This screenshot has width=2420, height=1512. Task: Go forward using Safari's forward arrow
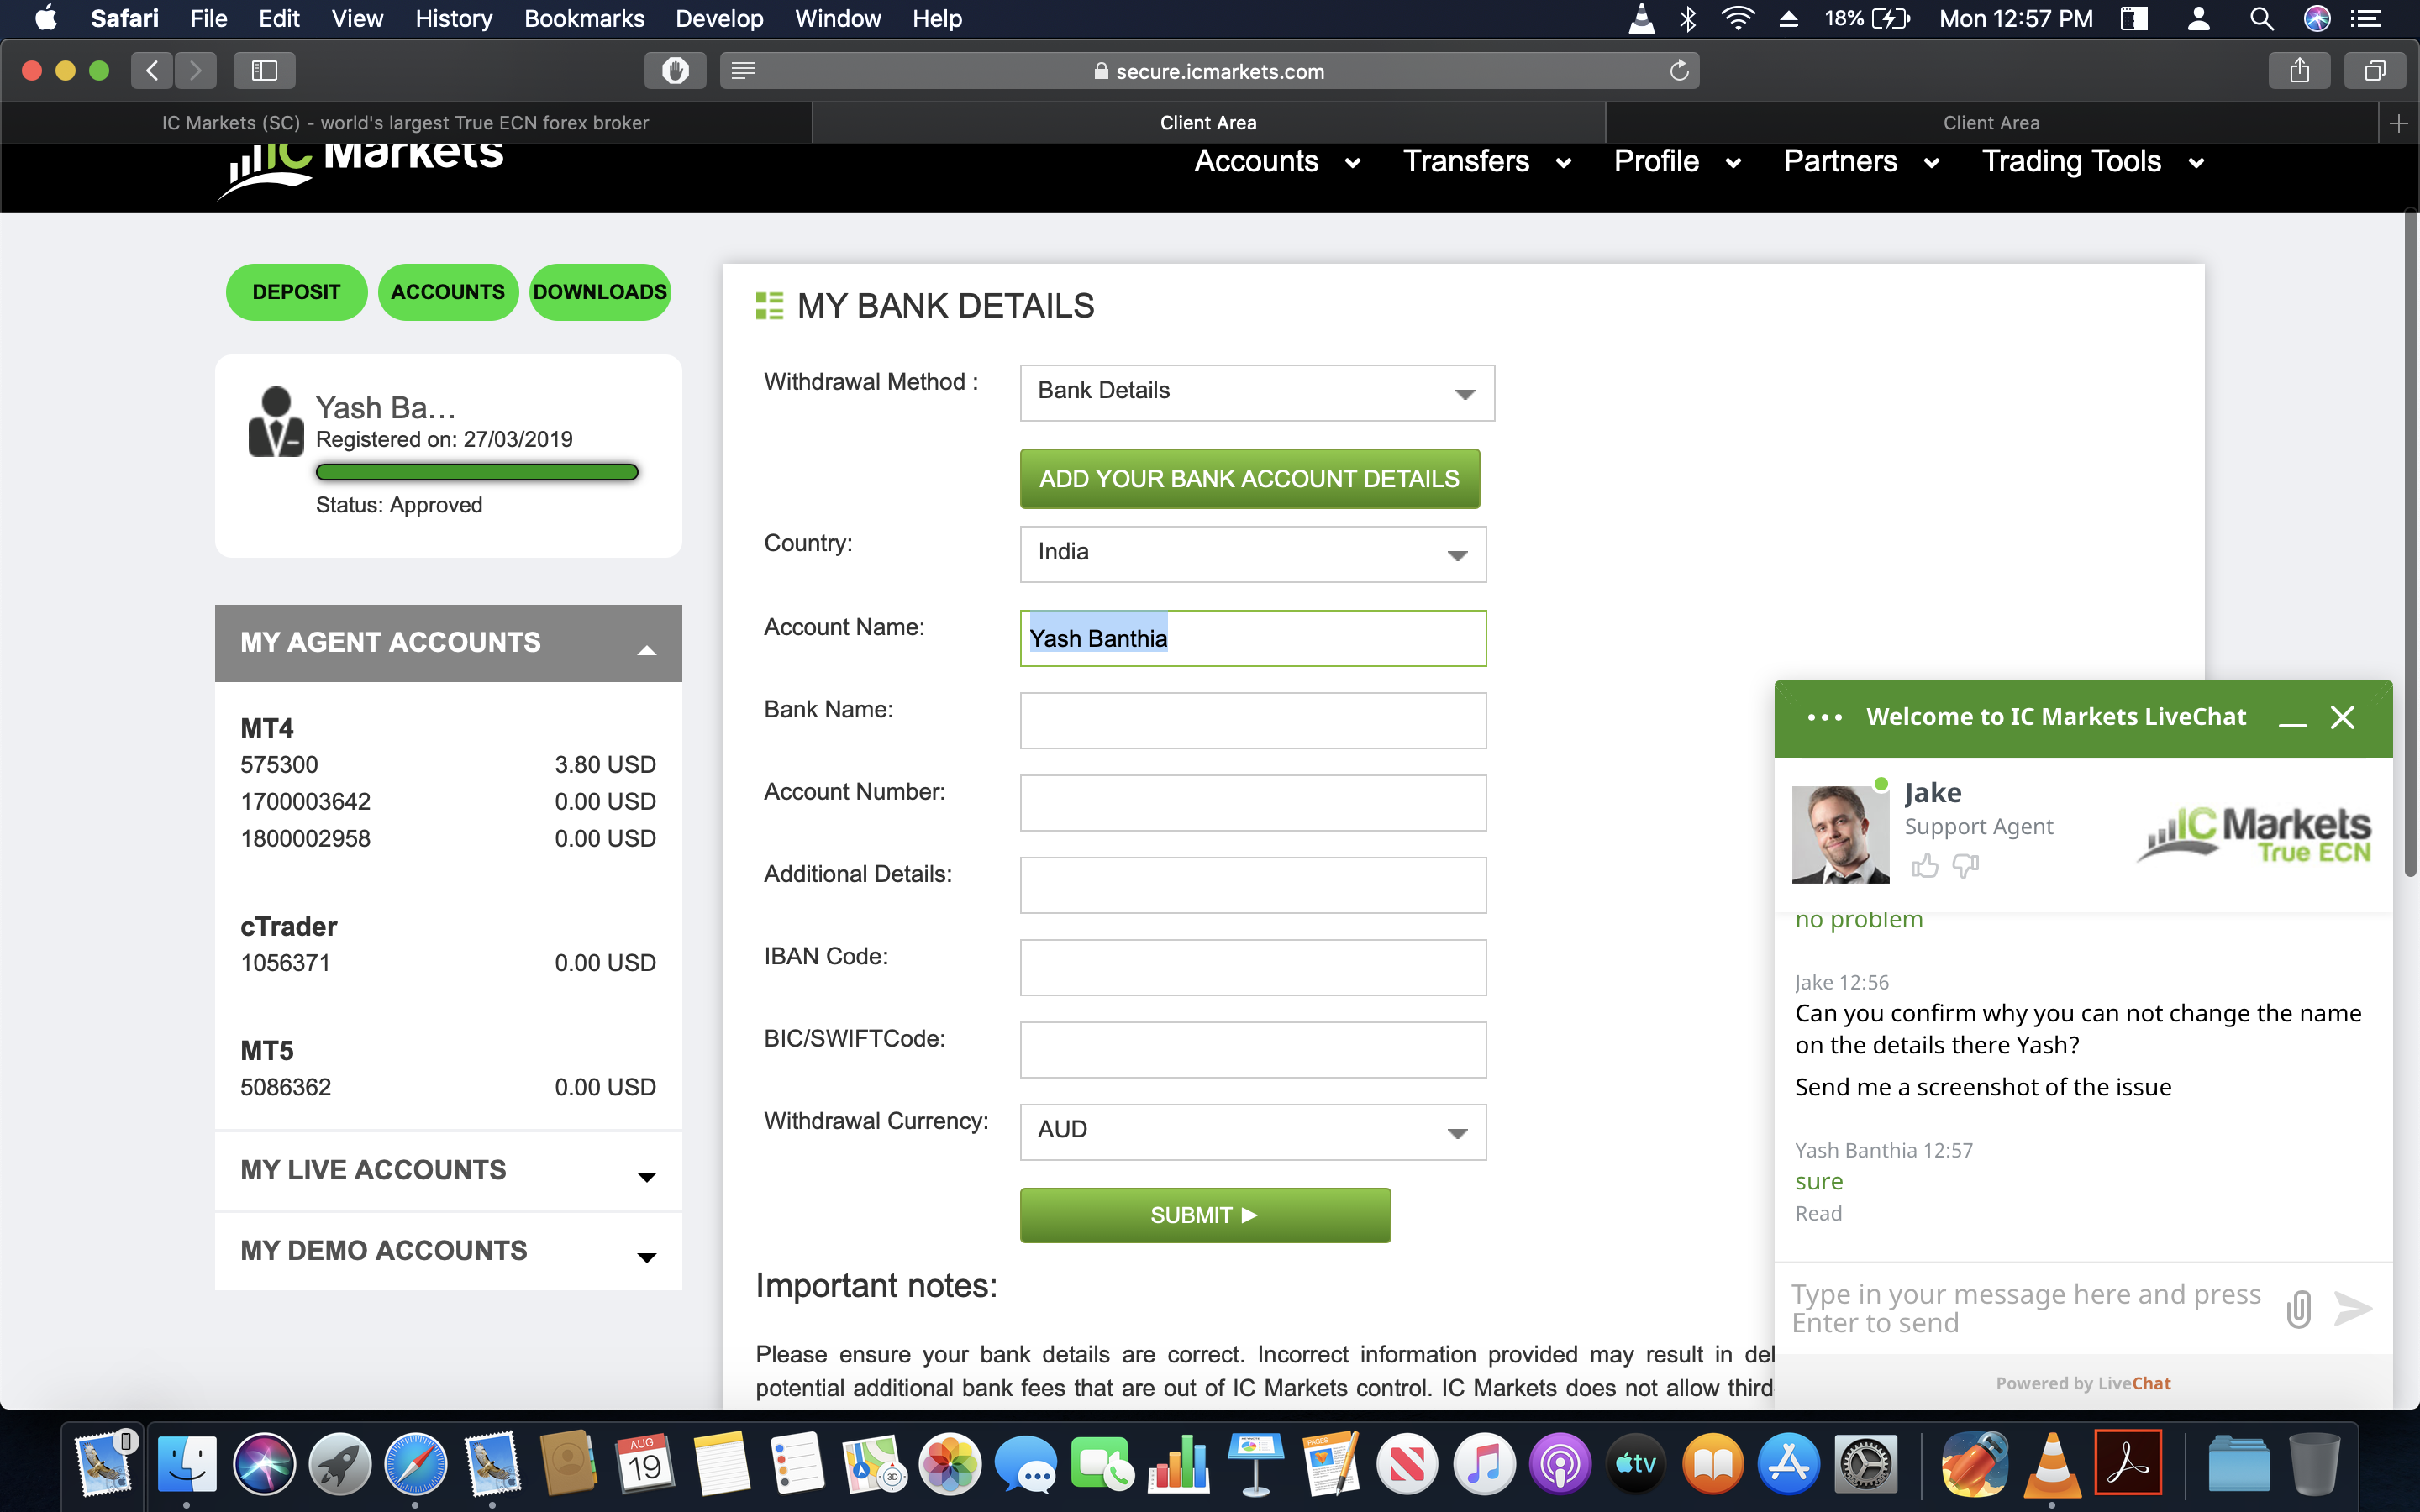pyautogui.click(x=196, y=70)
